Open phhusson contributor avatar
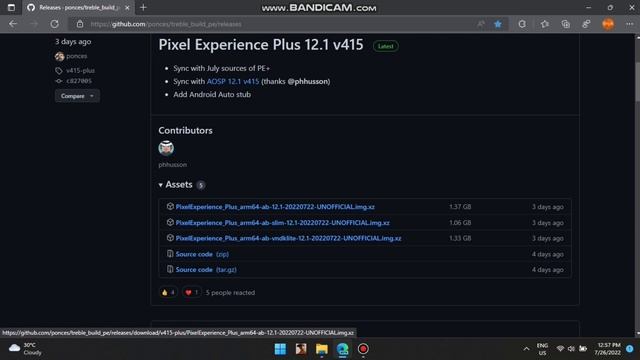The width and height of the screenshot is (640, 360). pyautogui.click(x=166, y=148)
